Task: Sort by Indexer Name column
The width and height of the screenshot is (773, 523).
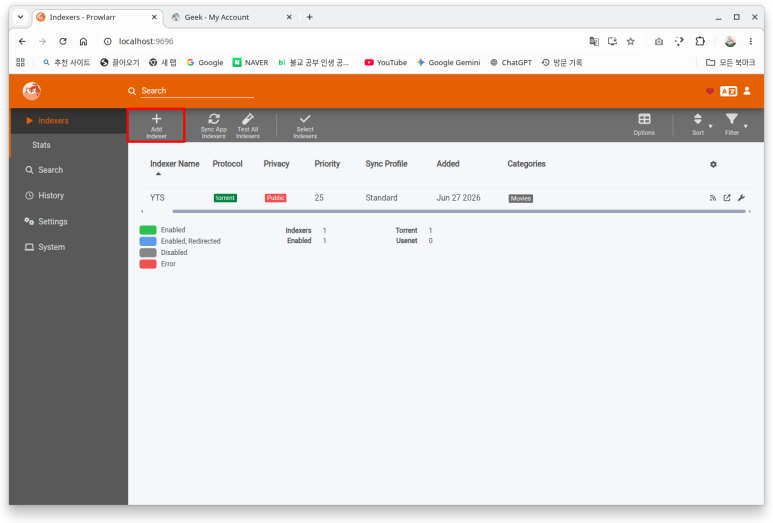Action: [175, 164]
